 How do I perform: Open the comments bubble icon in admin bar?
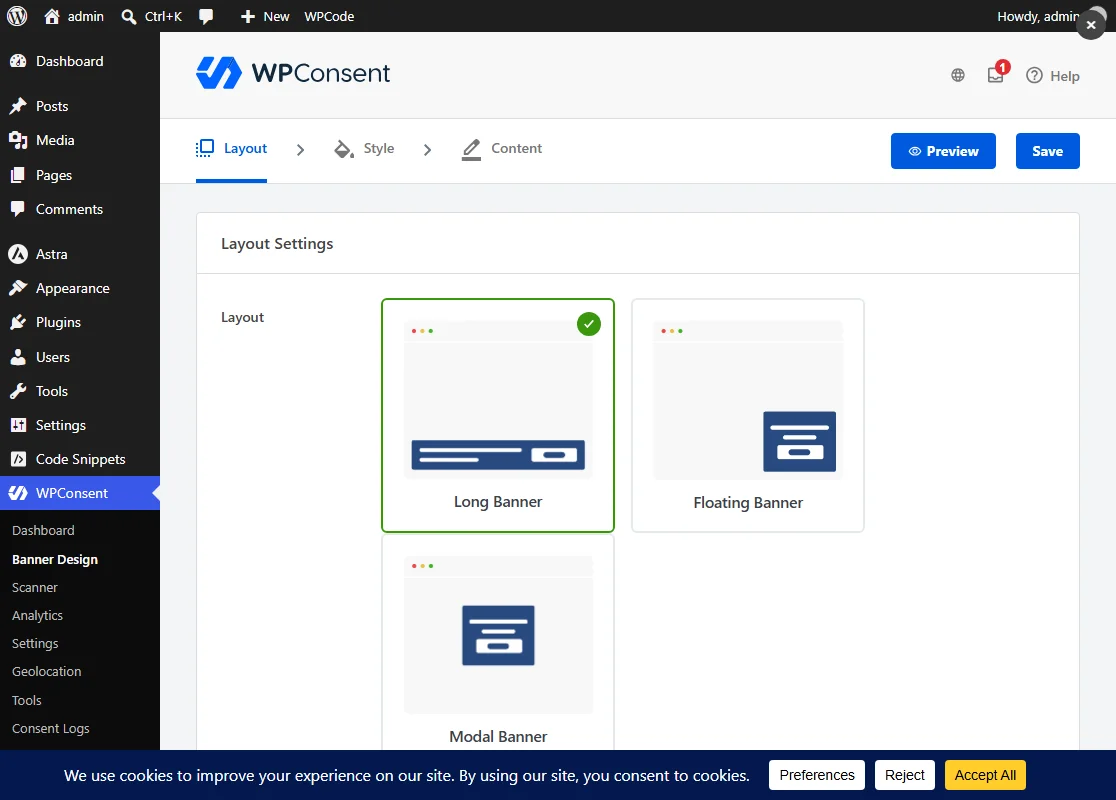coord(206,16)
